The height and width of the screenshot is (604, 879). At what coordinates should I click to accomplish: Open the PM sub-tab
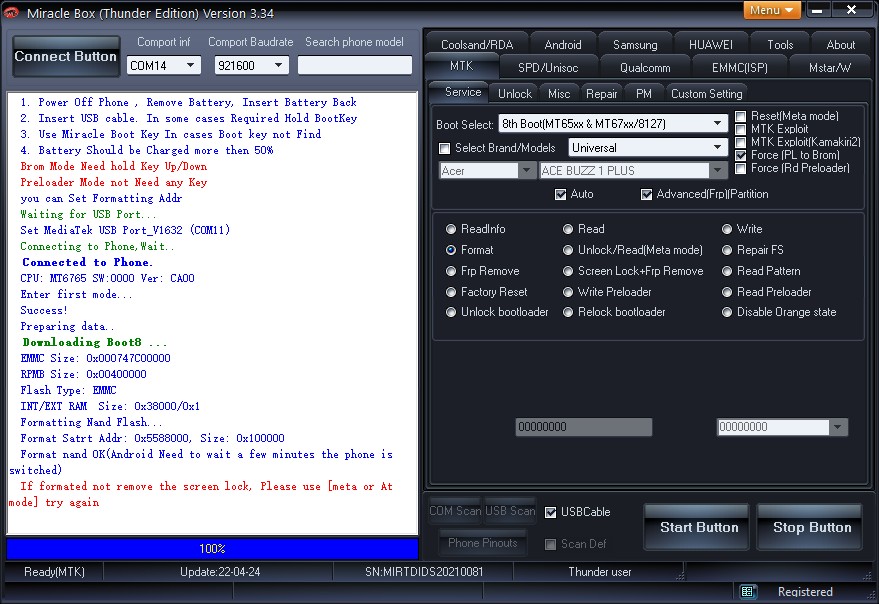(644, 94)
